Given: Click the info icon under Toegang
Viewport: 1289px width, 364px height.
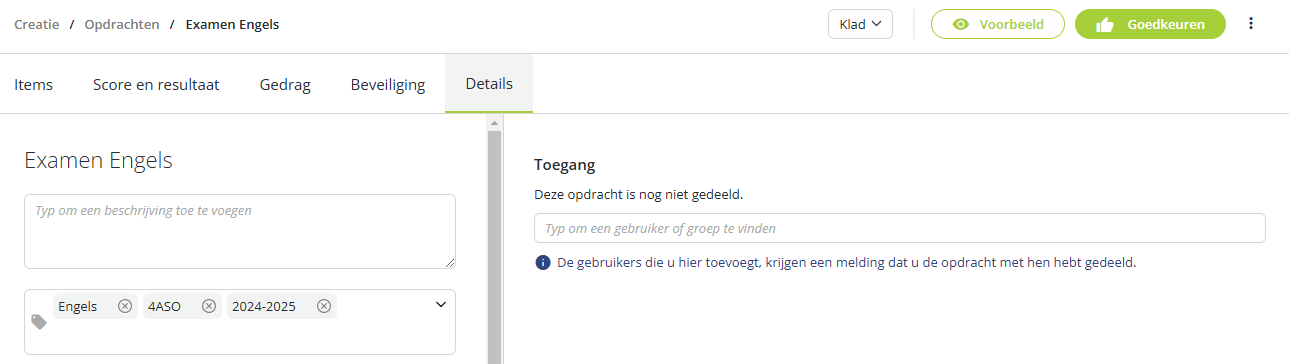Looking at the screenshot, I should [x=543, y=263].
